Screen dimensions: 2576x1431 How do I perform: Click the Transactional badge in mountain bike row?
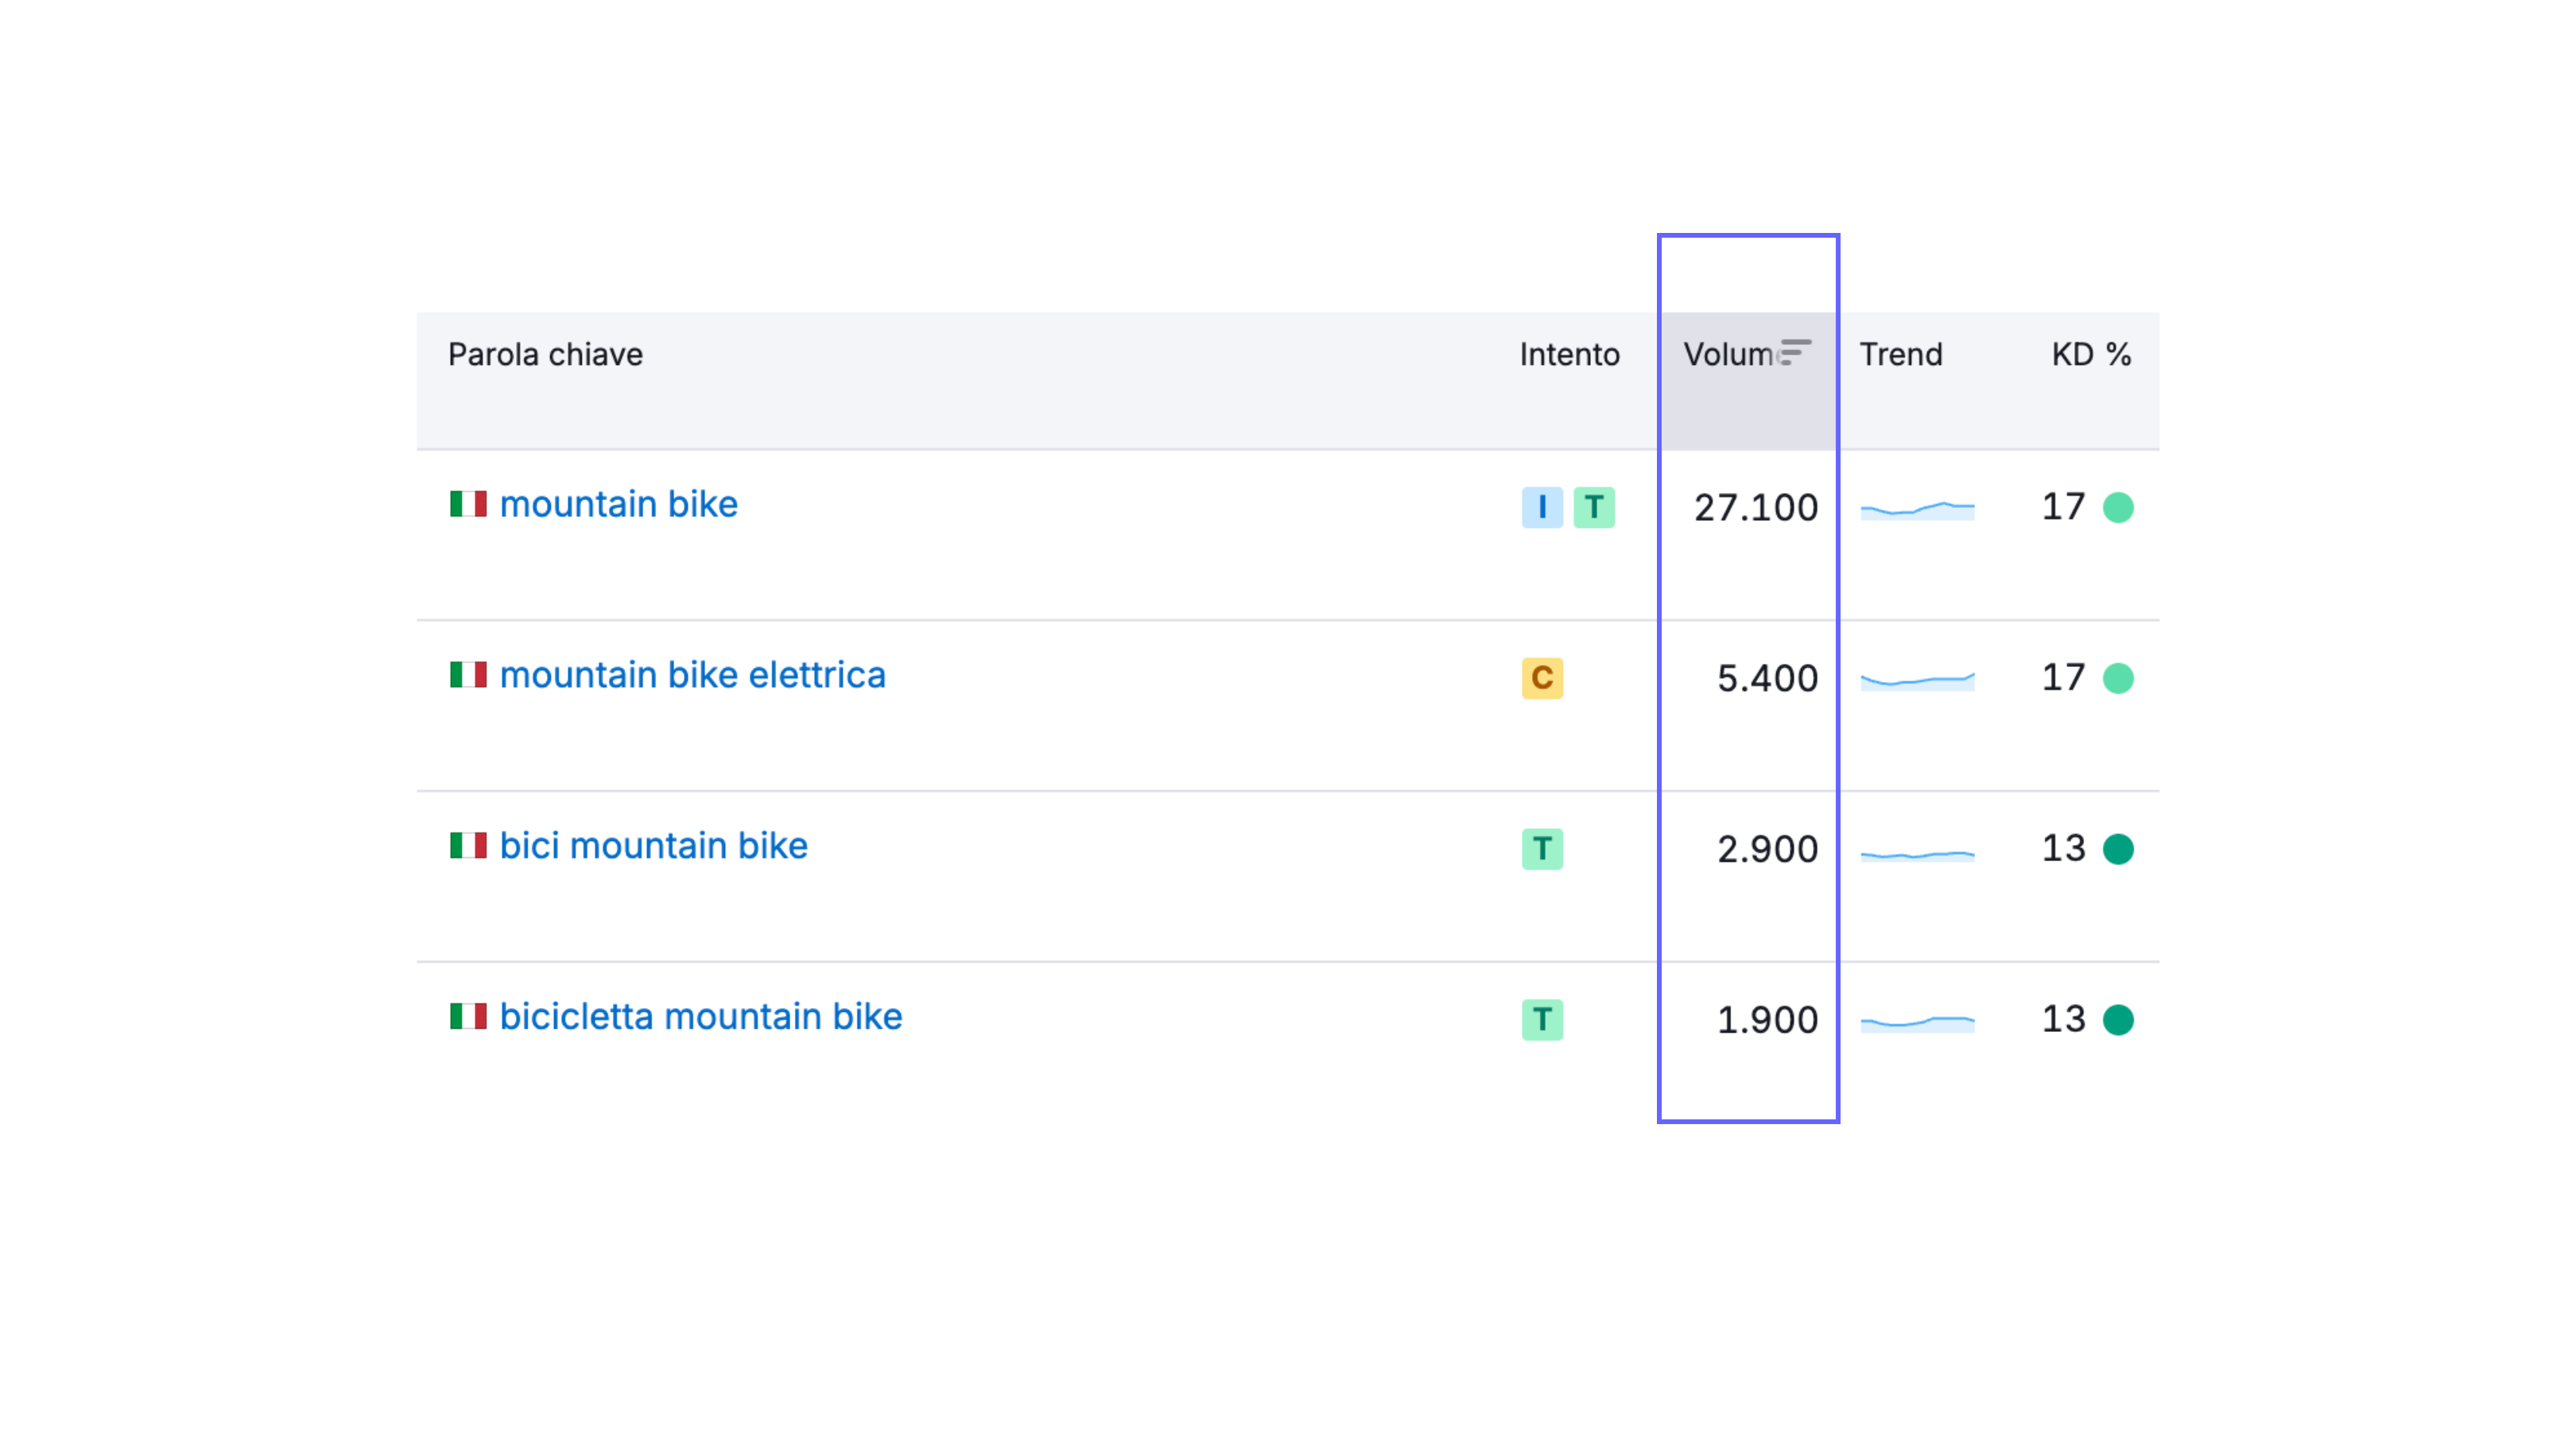(x=1593, y=507)
